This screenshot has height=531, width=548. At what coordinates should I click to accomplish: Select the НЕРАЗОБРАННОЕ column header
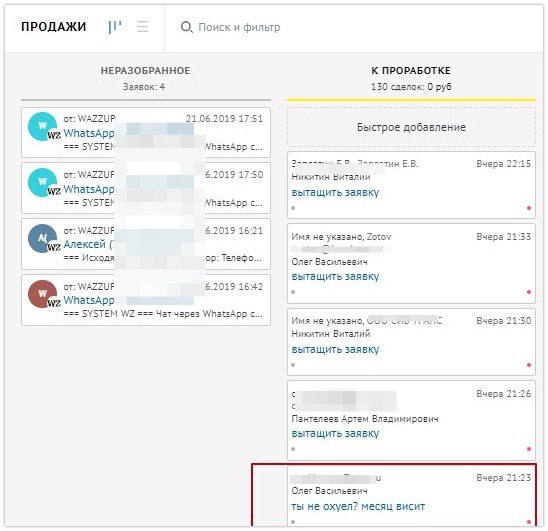click(145, 70)
